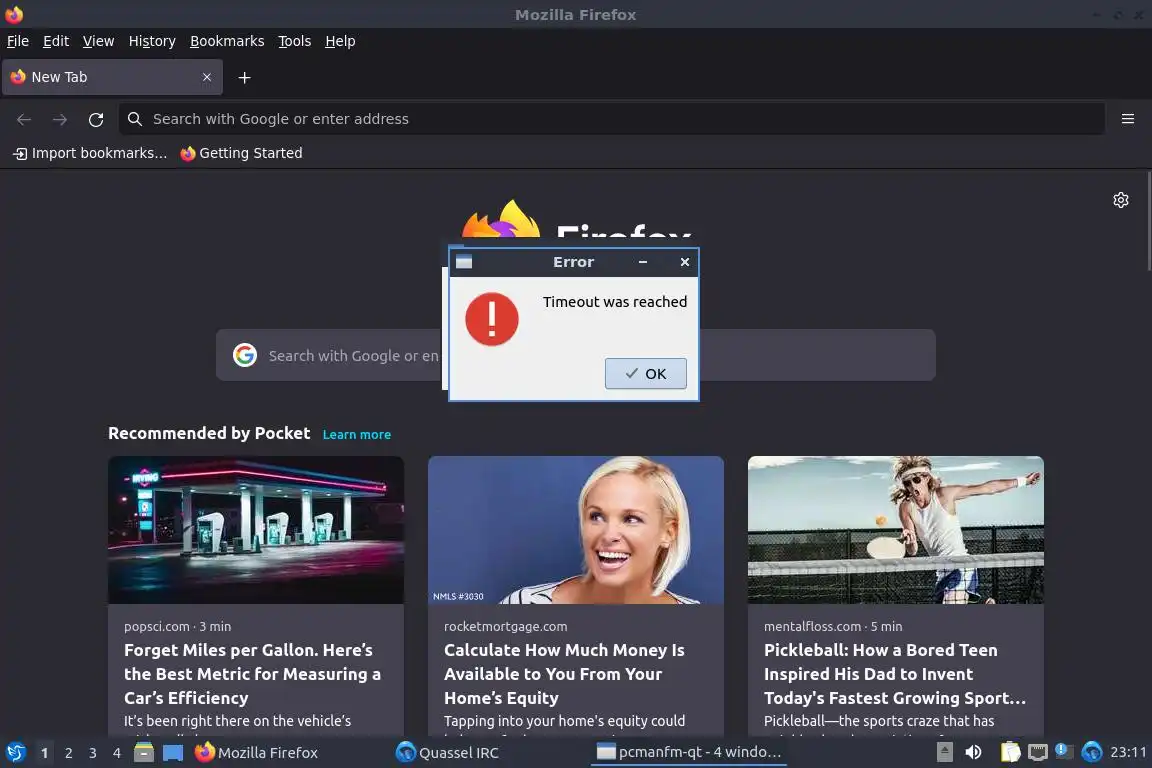Click OK in the Error dialog
Image resolution: width=1152 pixels, height=768 pixels.
click(645, 373)
